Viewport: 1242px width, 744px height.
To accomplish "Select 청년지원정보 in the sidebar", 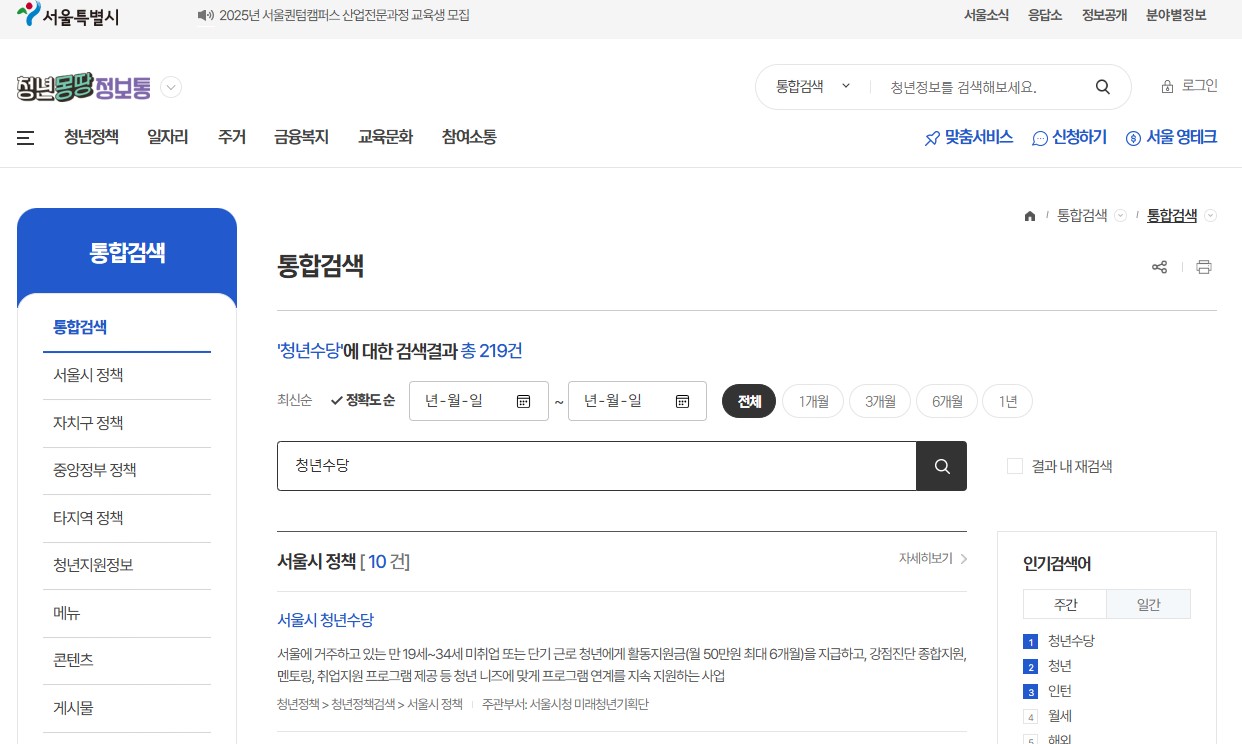I will 127,565.
